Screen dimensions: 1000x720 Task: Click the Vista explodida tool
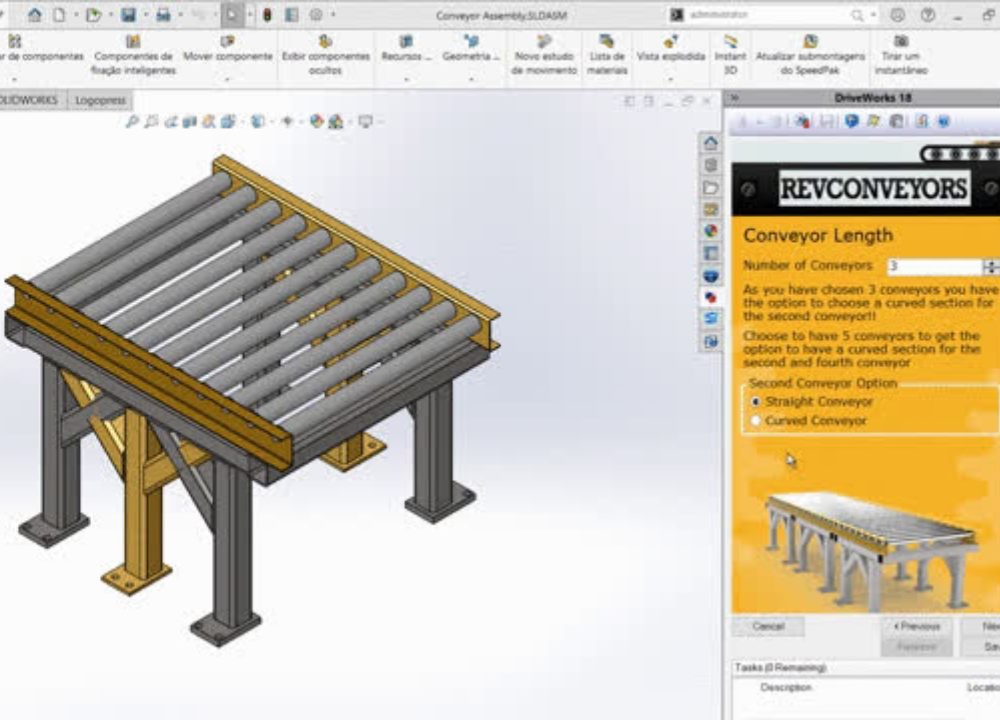pyautogui.click(x=671, y=49)
